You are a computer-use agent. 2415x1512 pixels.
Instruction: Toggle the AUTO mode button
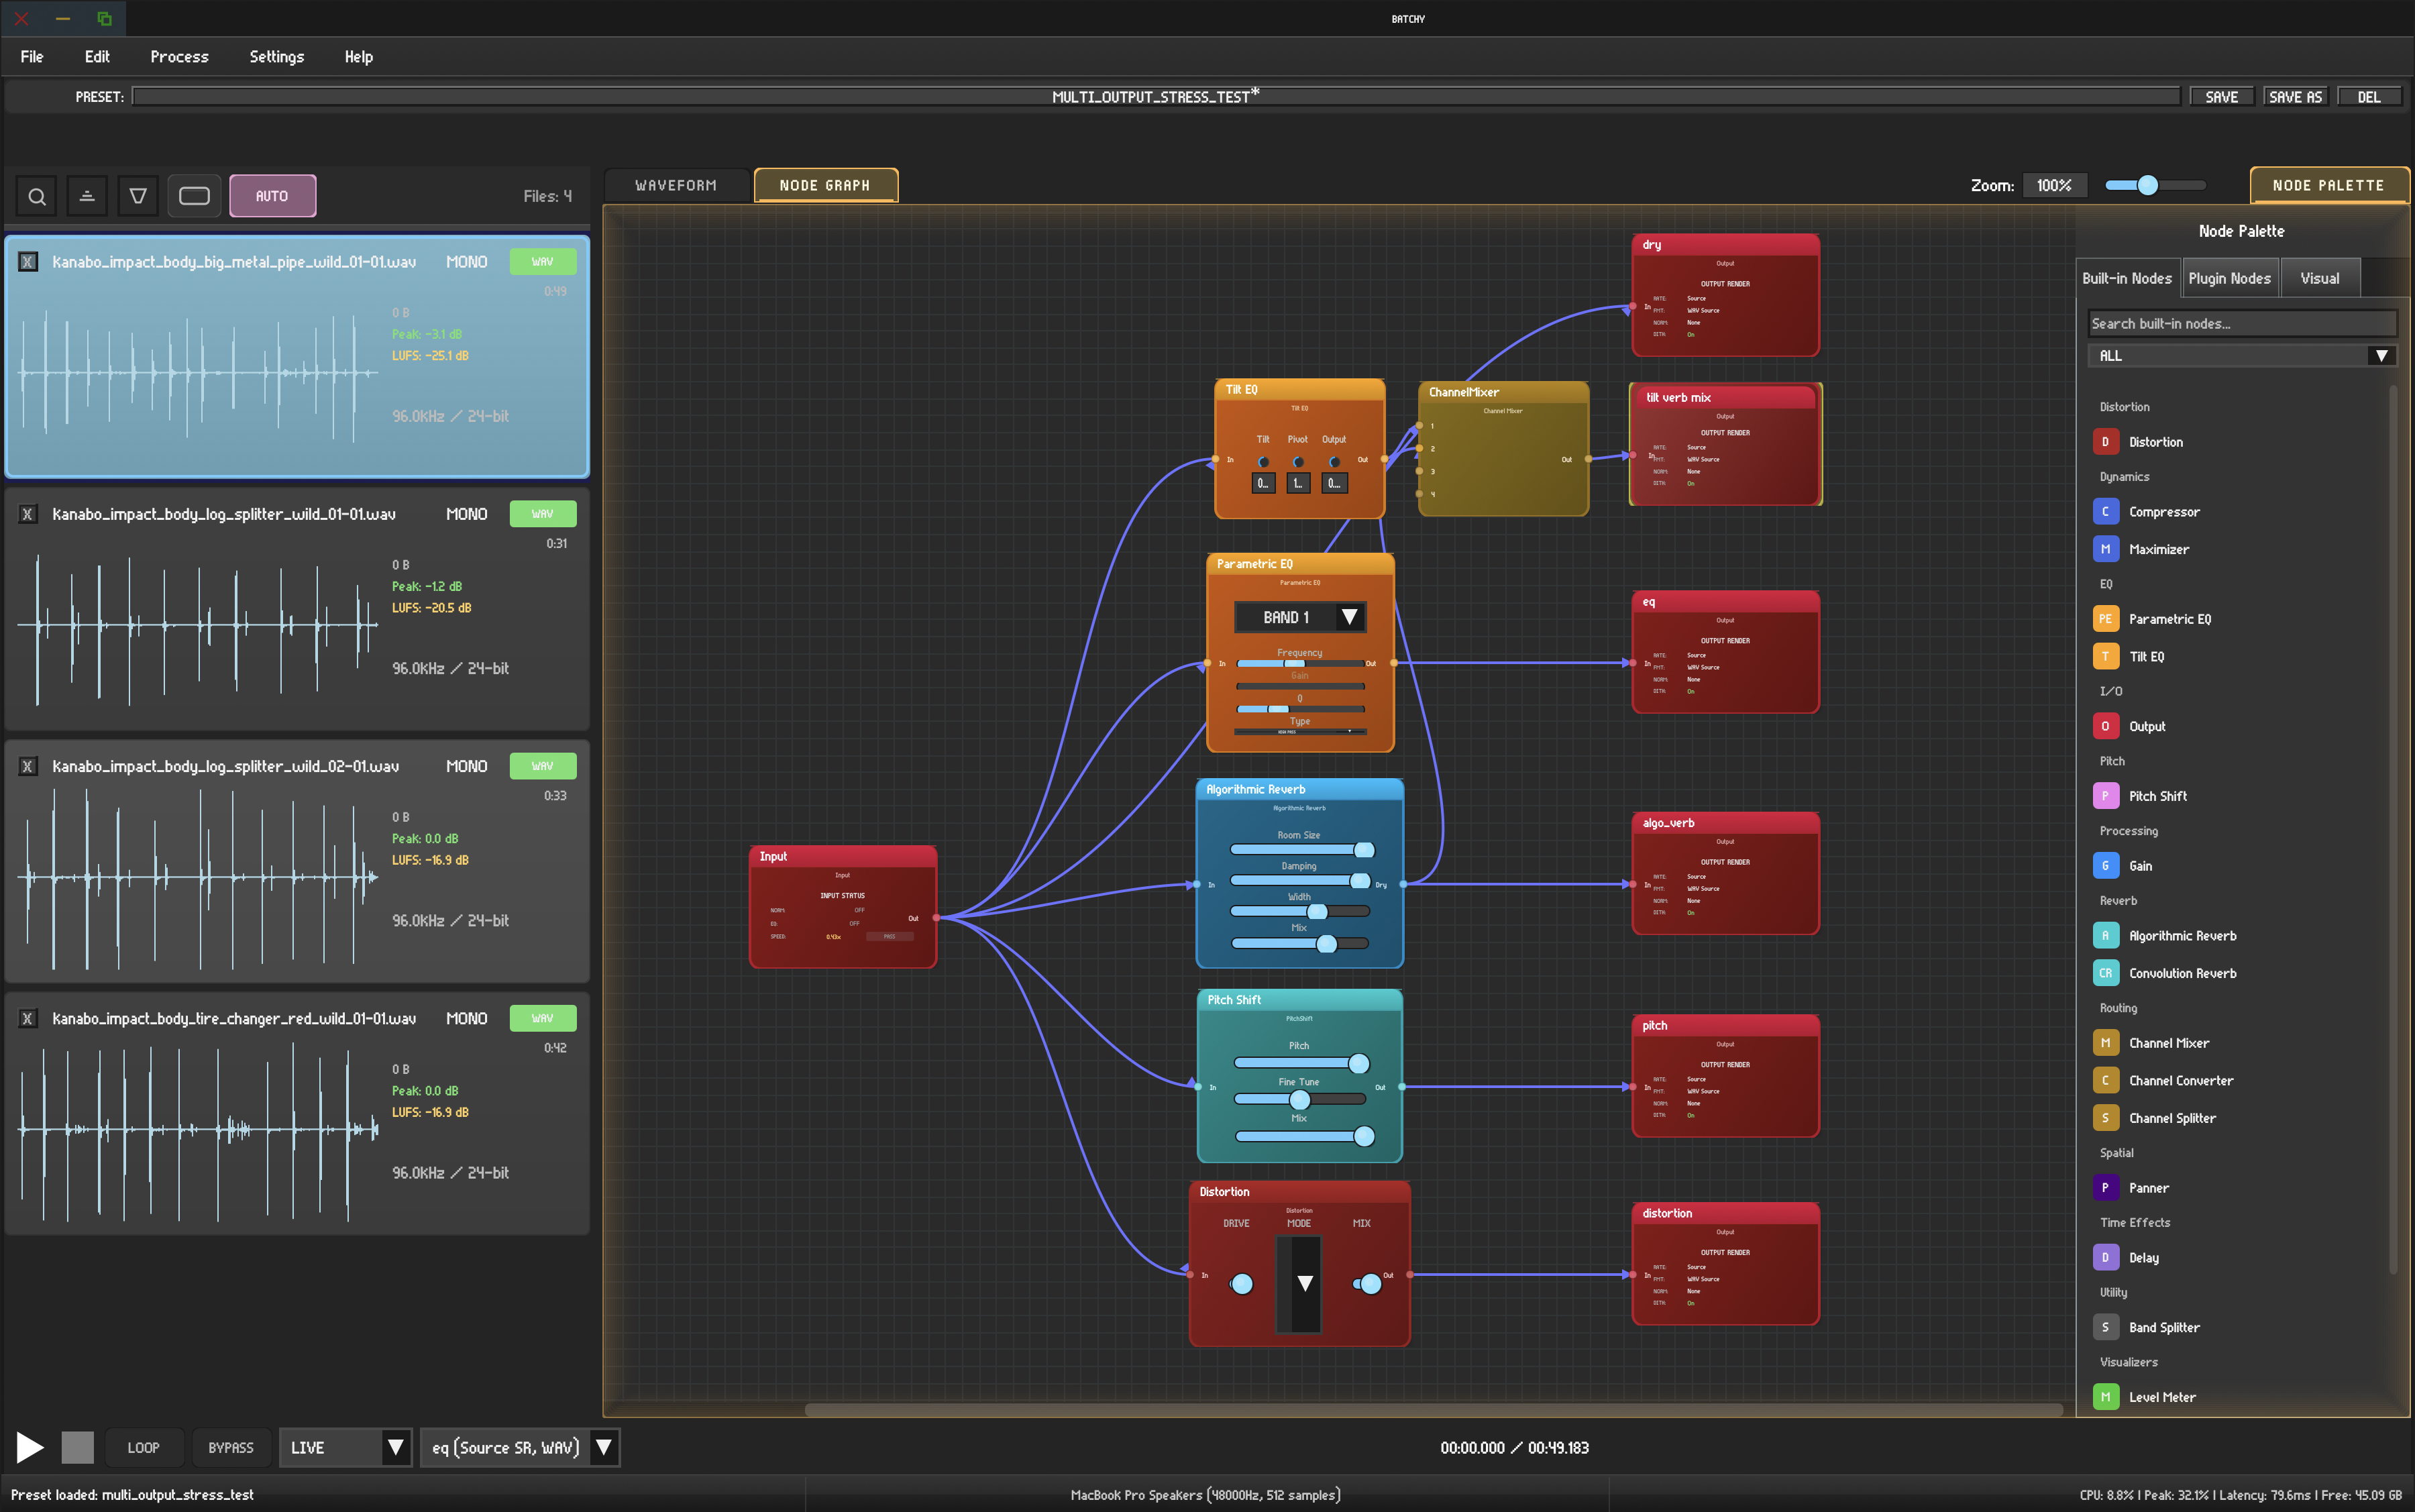click(273, 195)
